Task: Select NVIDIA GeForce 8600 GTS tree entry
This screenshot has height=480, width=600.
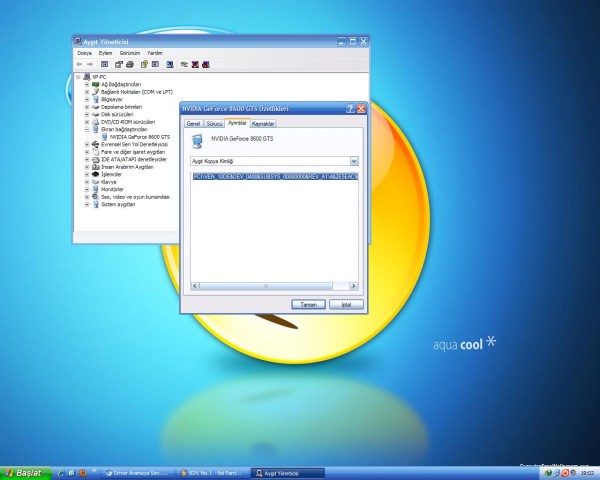Action: (140, 136)
